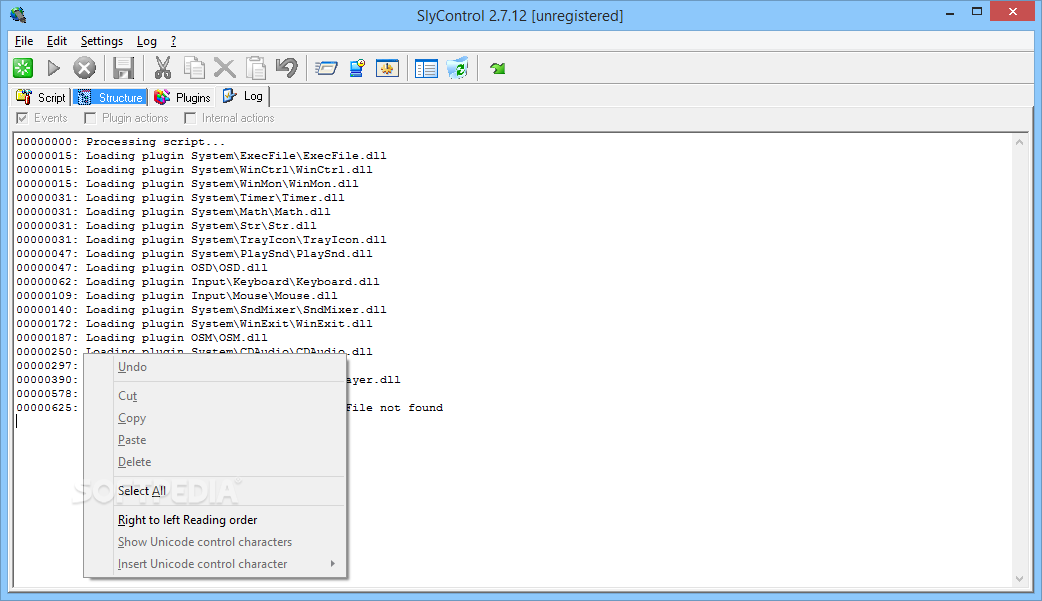Toggle the Events checkbox
The height and width of the screenshot is (601, 1042).
[x=22, y=118]
